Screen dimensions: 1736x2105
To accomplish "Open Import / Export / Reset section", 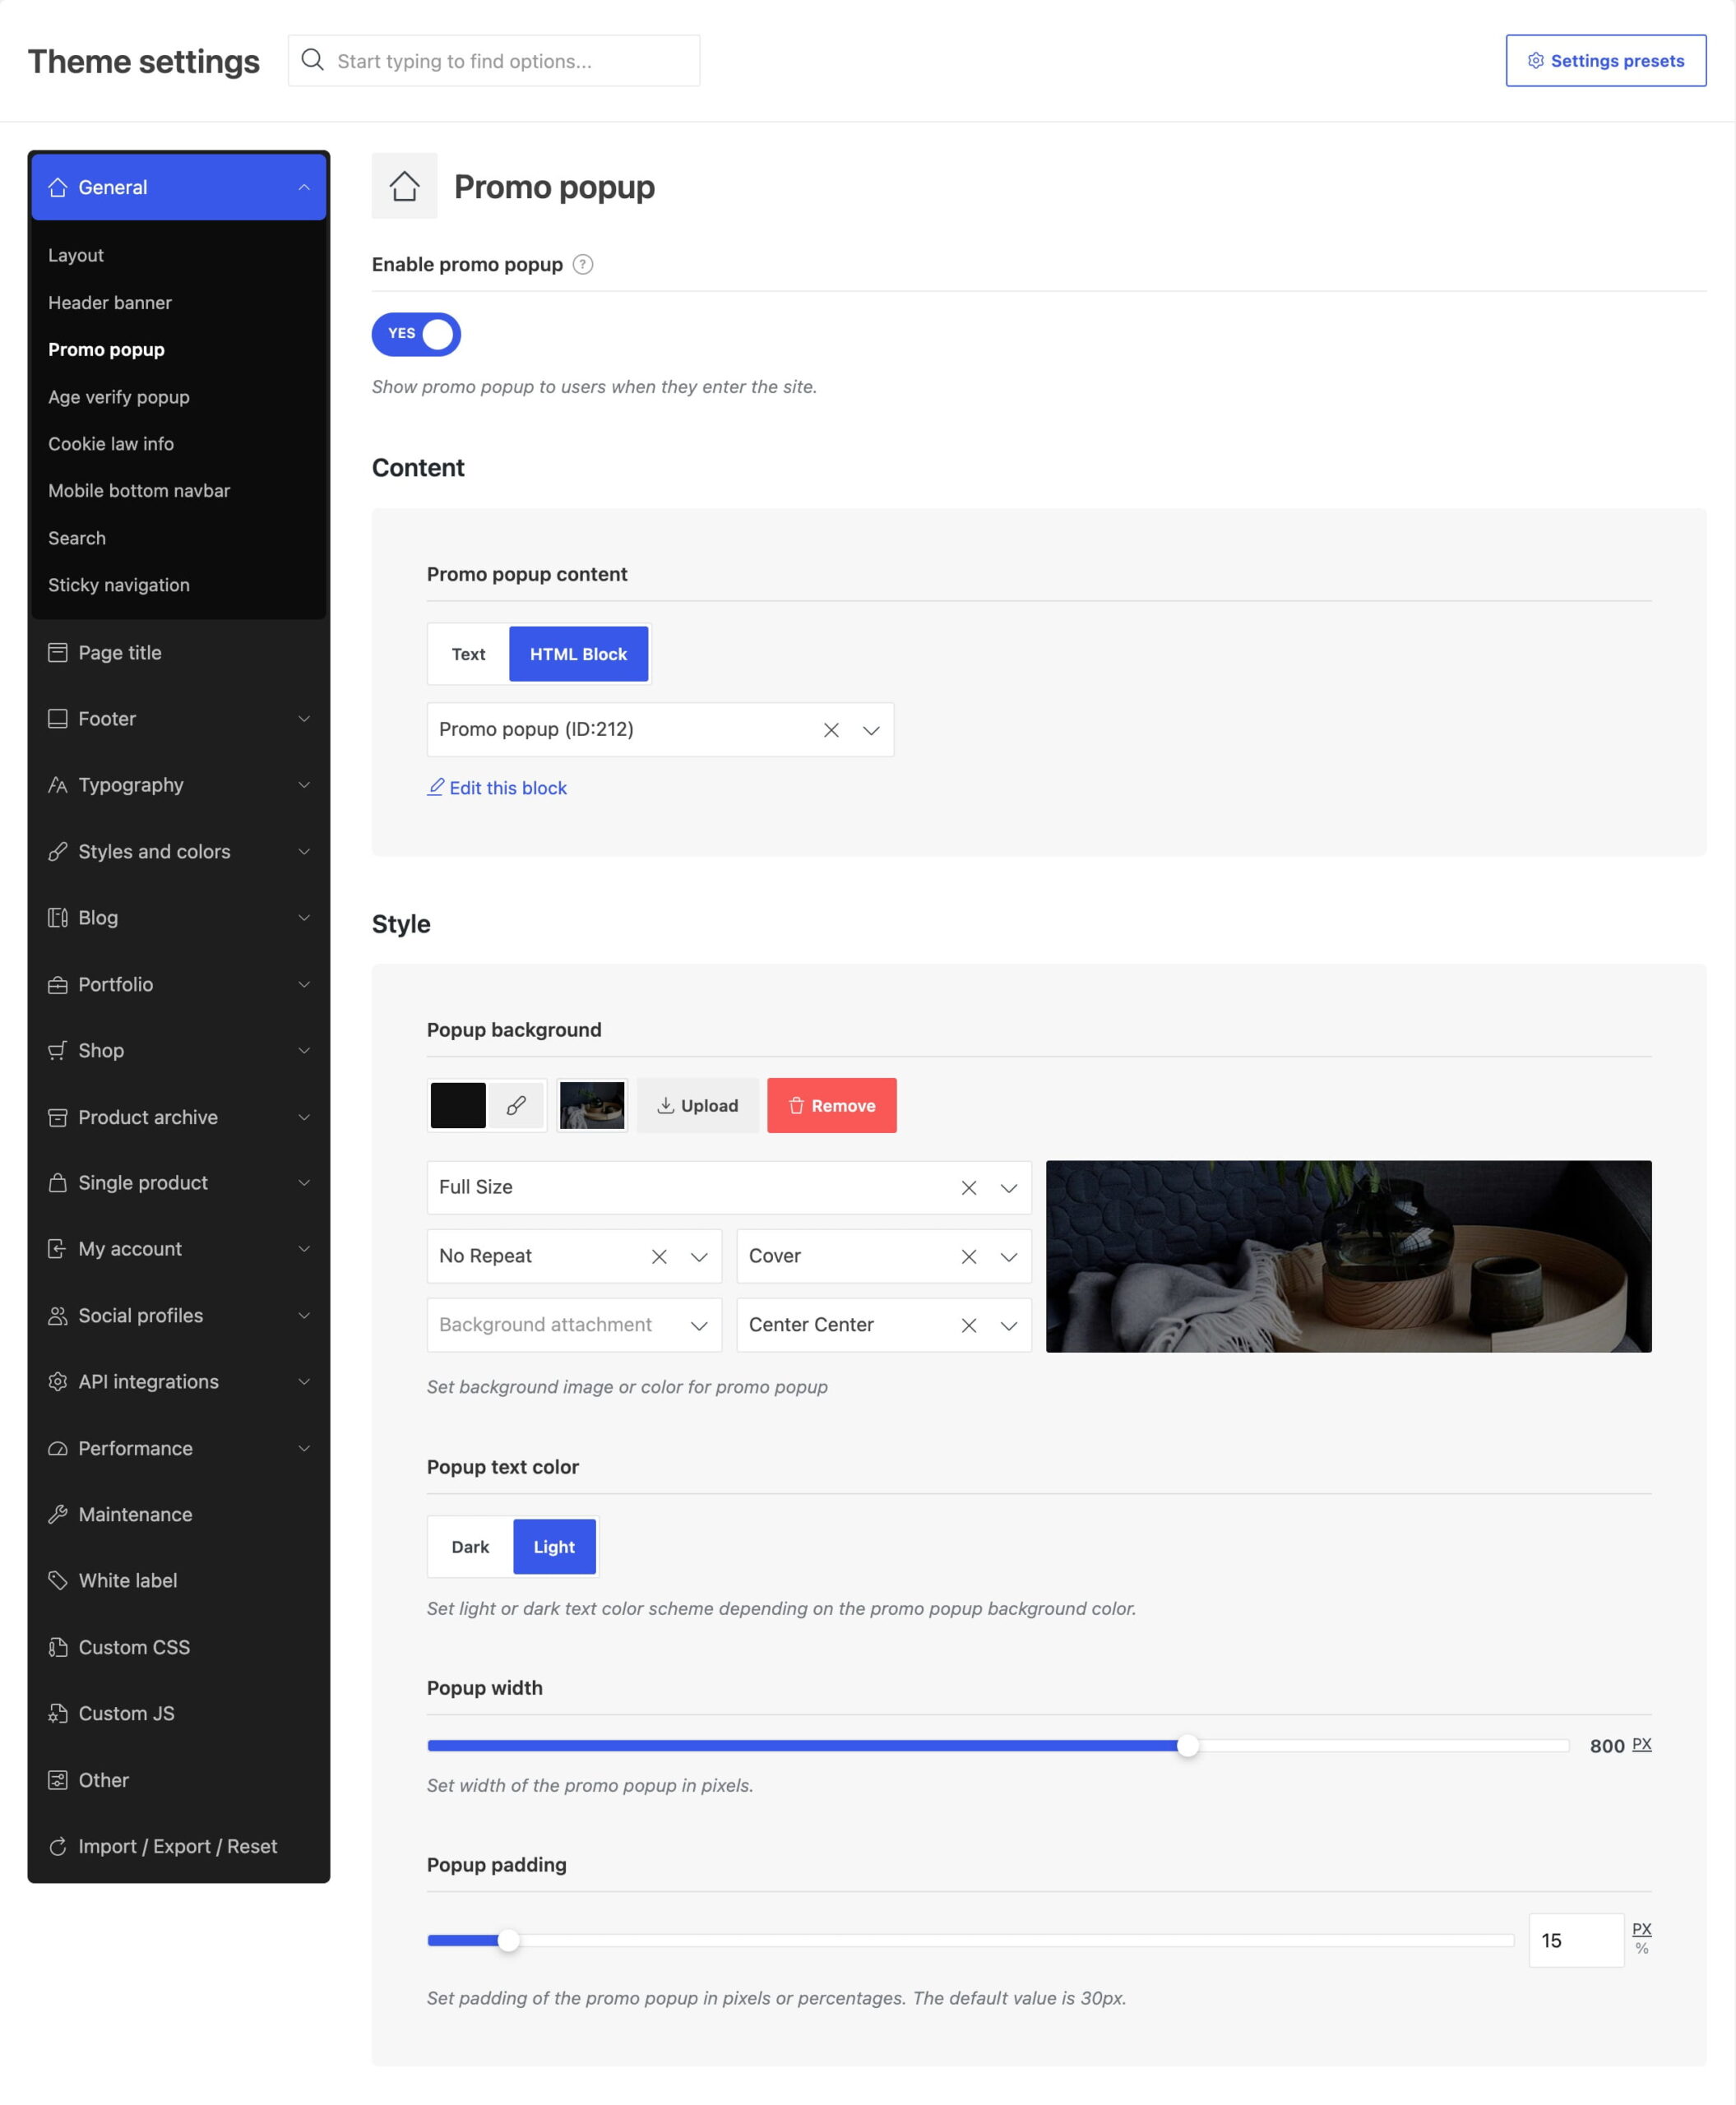I will (178, 1846).
